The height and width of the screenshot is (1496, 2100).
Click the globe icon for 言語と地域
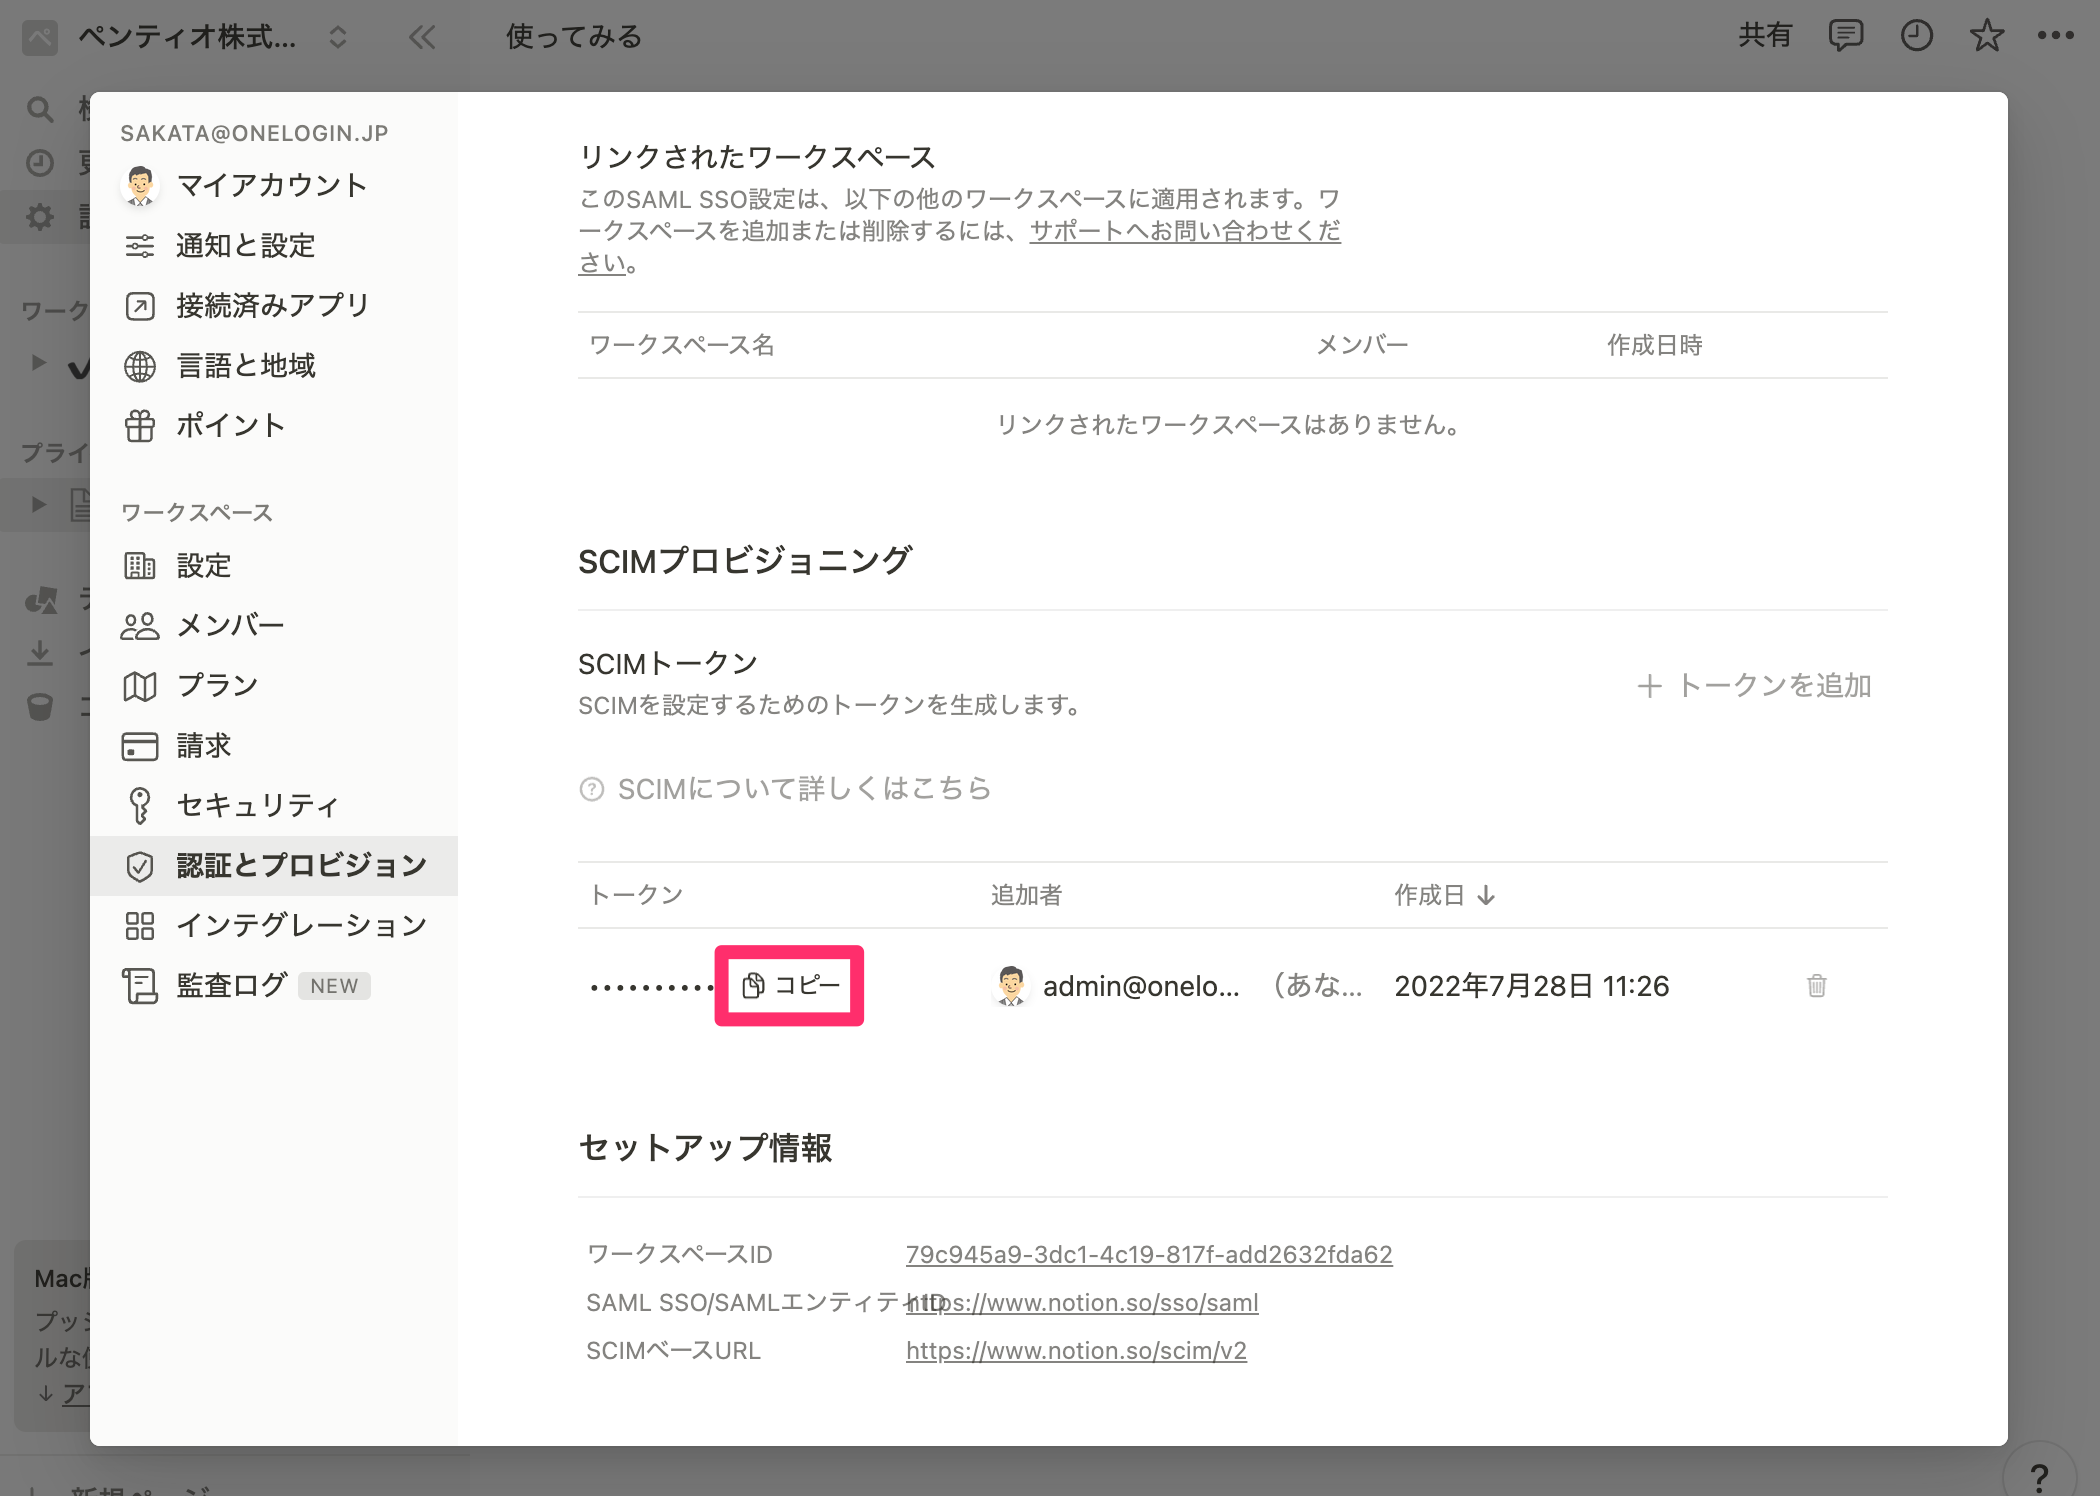tap(140, 366)
